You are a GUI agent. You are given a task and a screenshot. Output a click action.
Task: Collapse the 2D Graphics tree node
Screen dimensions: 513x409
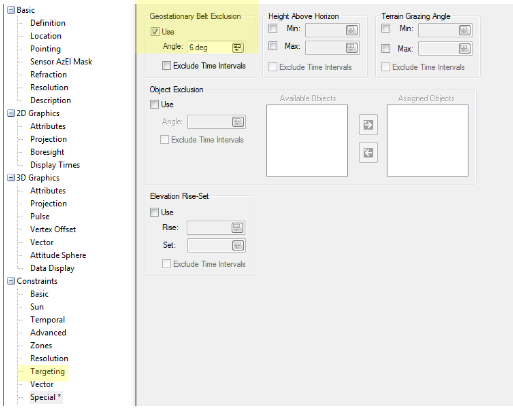11,113
